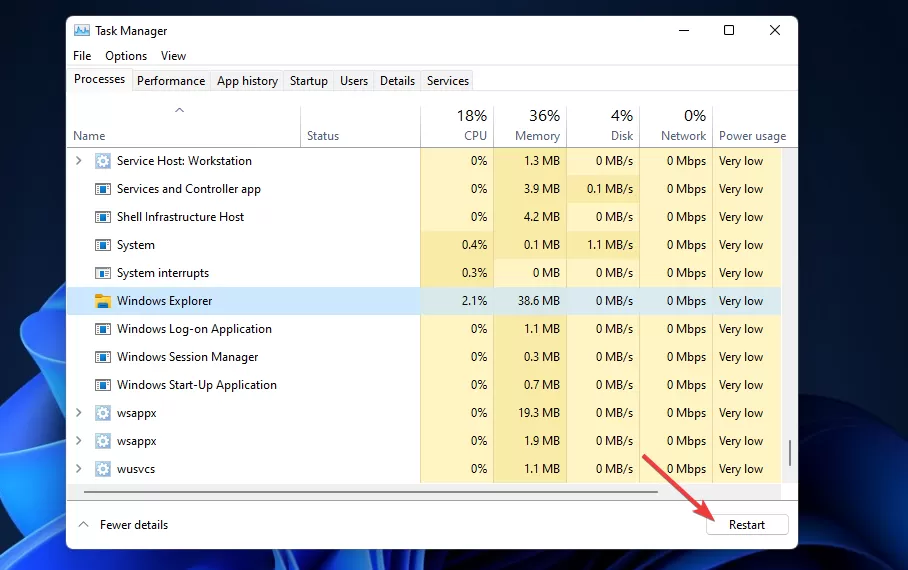Click the horizontal scrollbar at the bottom

(371, 492)
